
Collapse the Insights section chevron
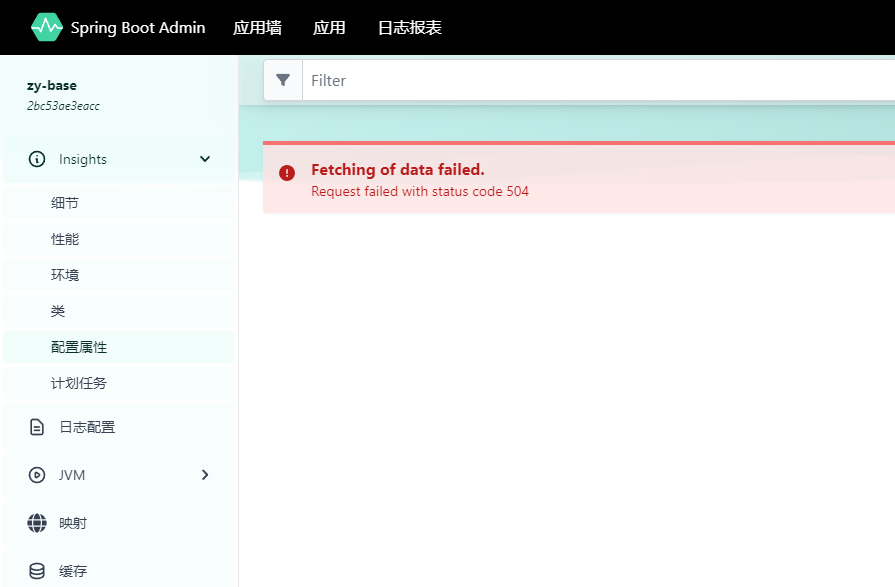tap(205, 159)
